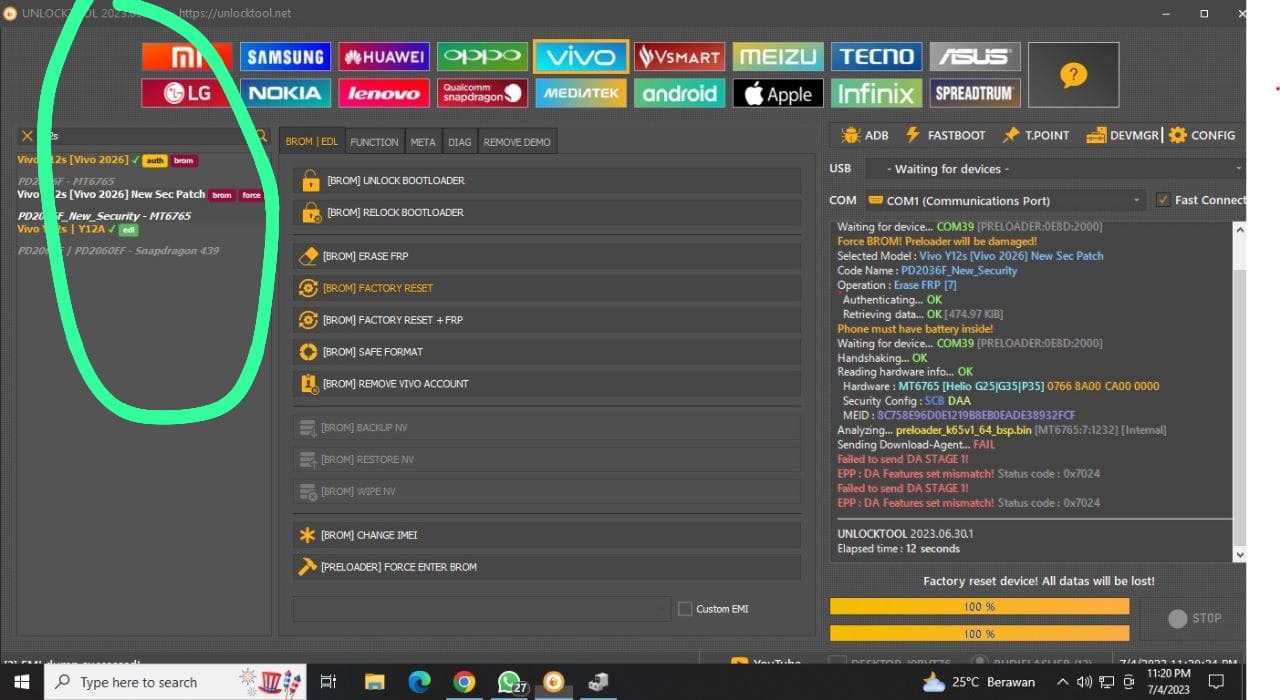Choose the Samsung brand logo
This screenshot has height=700, width=1280.
point(285,56)
